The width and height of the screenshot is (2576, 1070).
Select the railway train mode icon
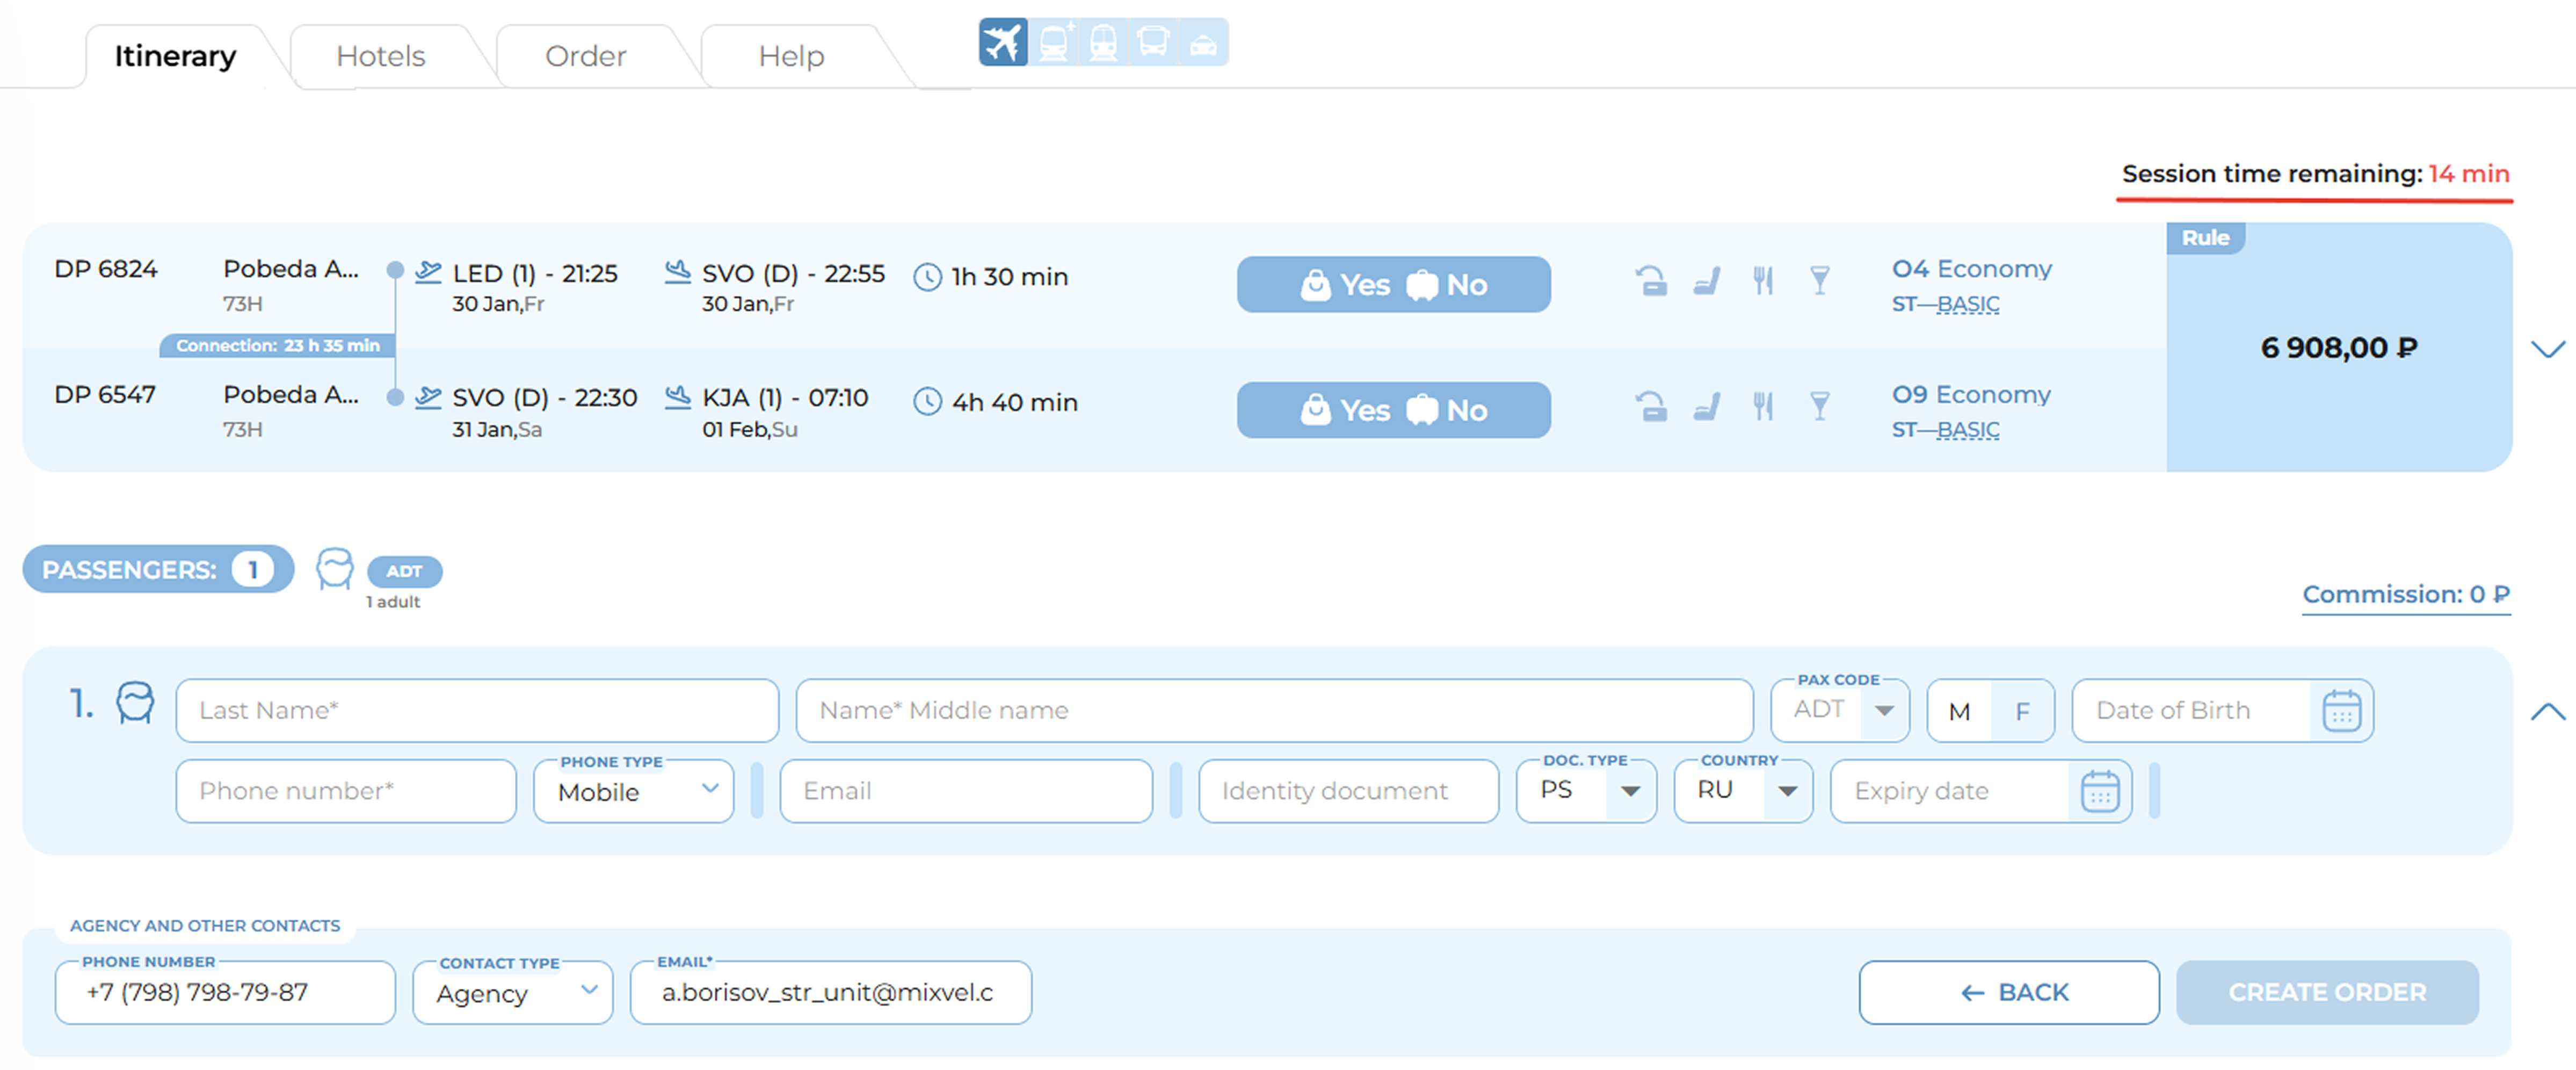pos(1103,43)
